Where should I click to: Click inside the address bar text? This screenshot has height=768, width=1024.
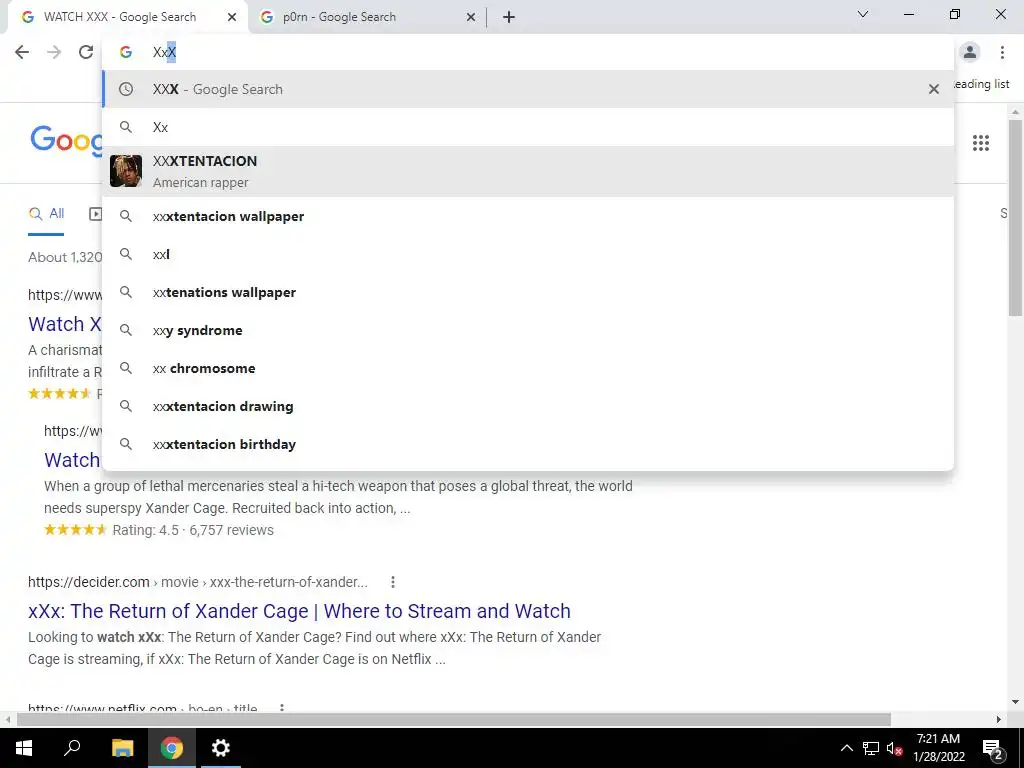tap(165, 52)
